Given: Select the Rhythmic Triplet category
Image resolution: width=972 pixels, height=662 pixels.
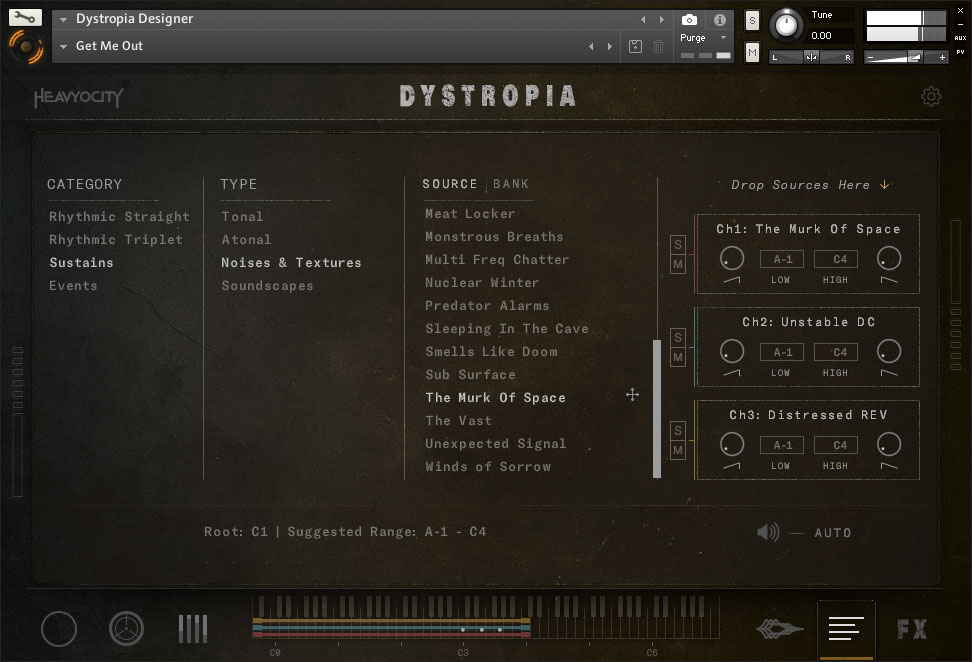Looking at the screenshot, I should (116, 240).
